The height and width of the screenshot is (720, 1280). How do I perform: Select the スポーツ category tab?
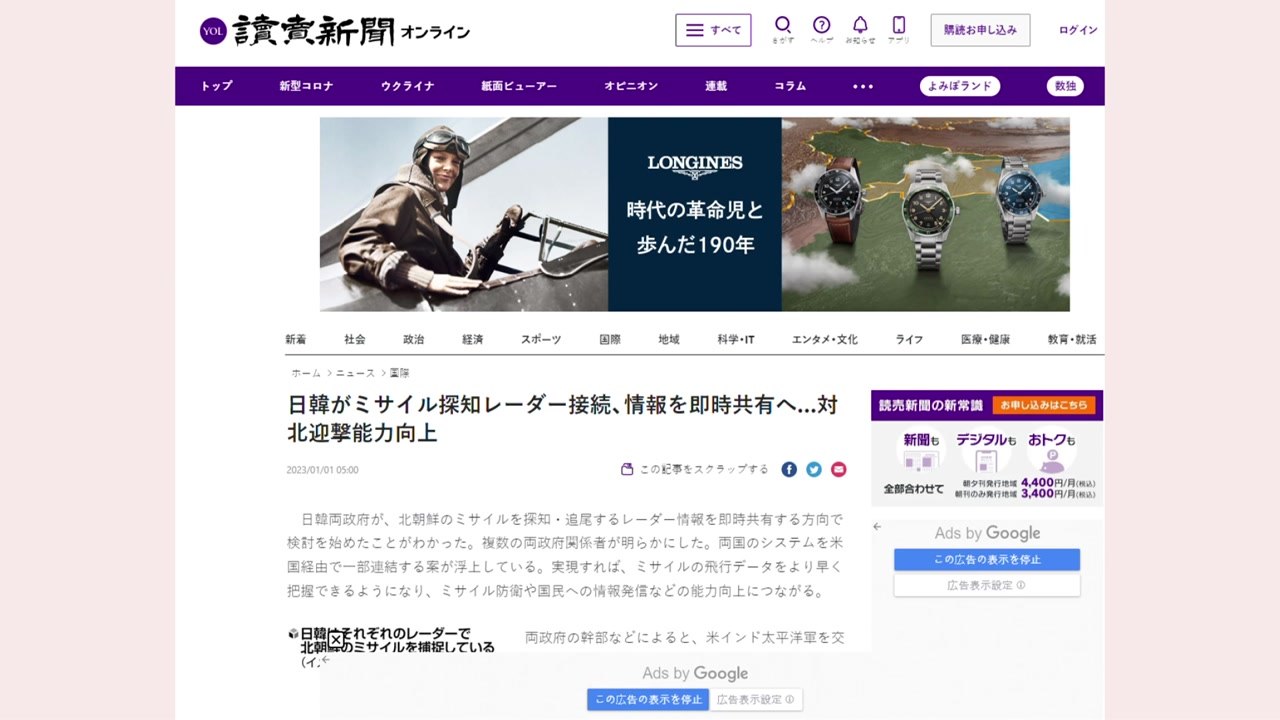pos(541,340)
